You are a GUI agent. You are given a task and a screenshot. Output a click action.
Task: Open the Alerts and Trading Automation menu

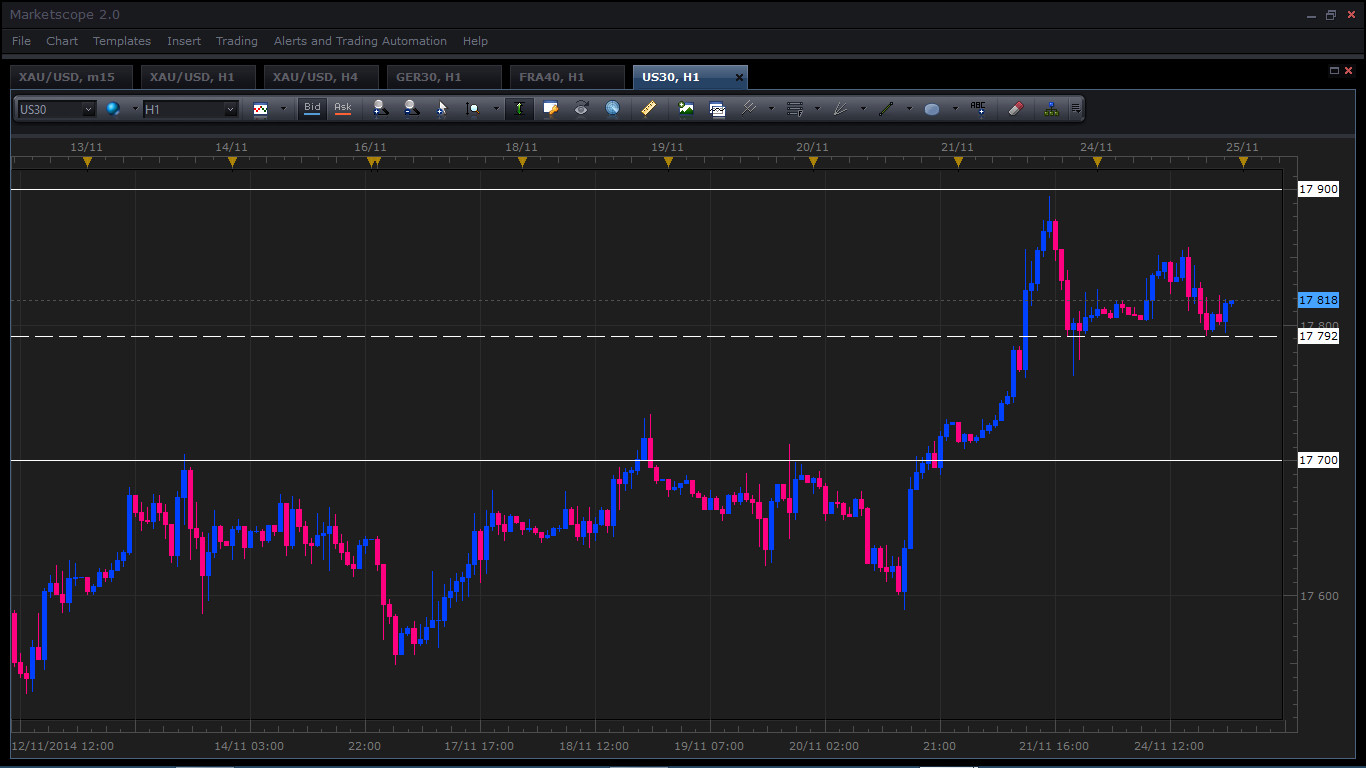[360, 41]
